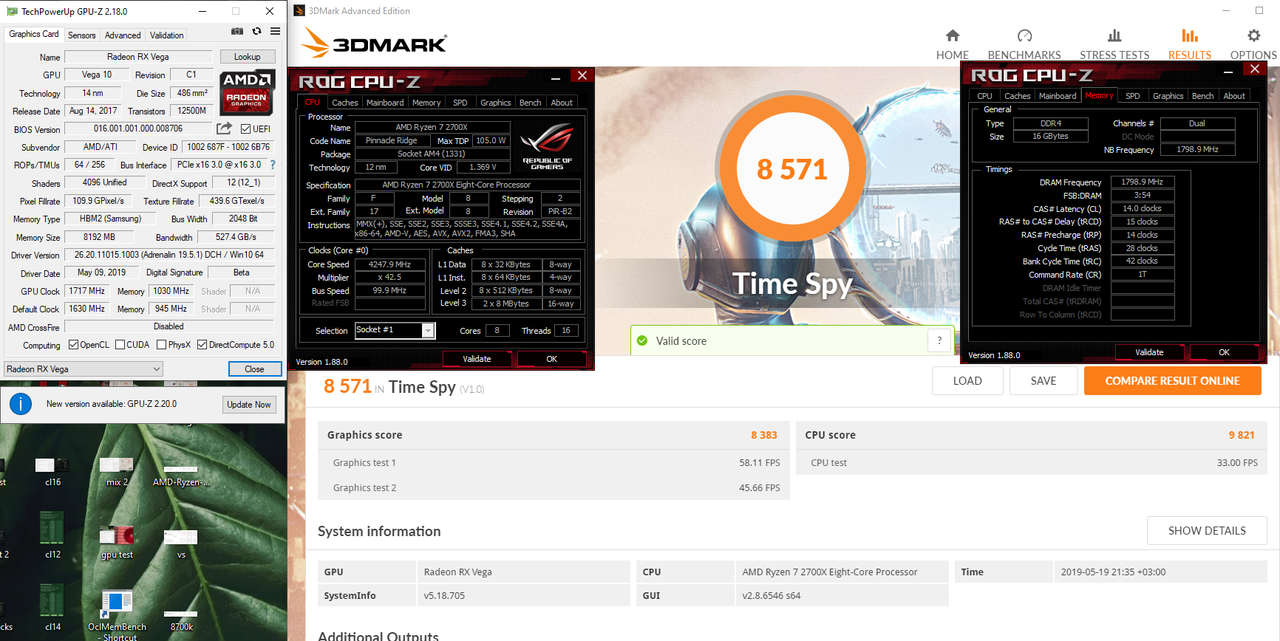
Task: Click the blue info icon in update notice
Action: (x=19, y=404)
